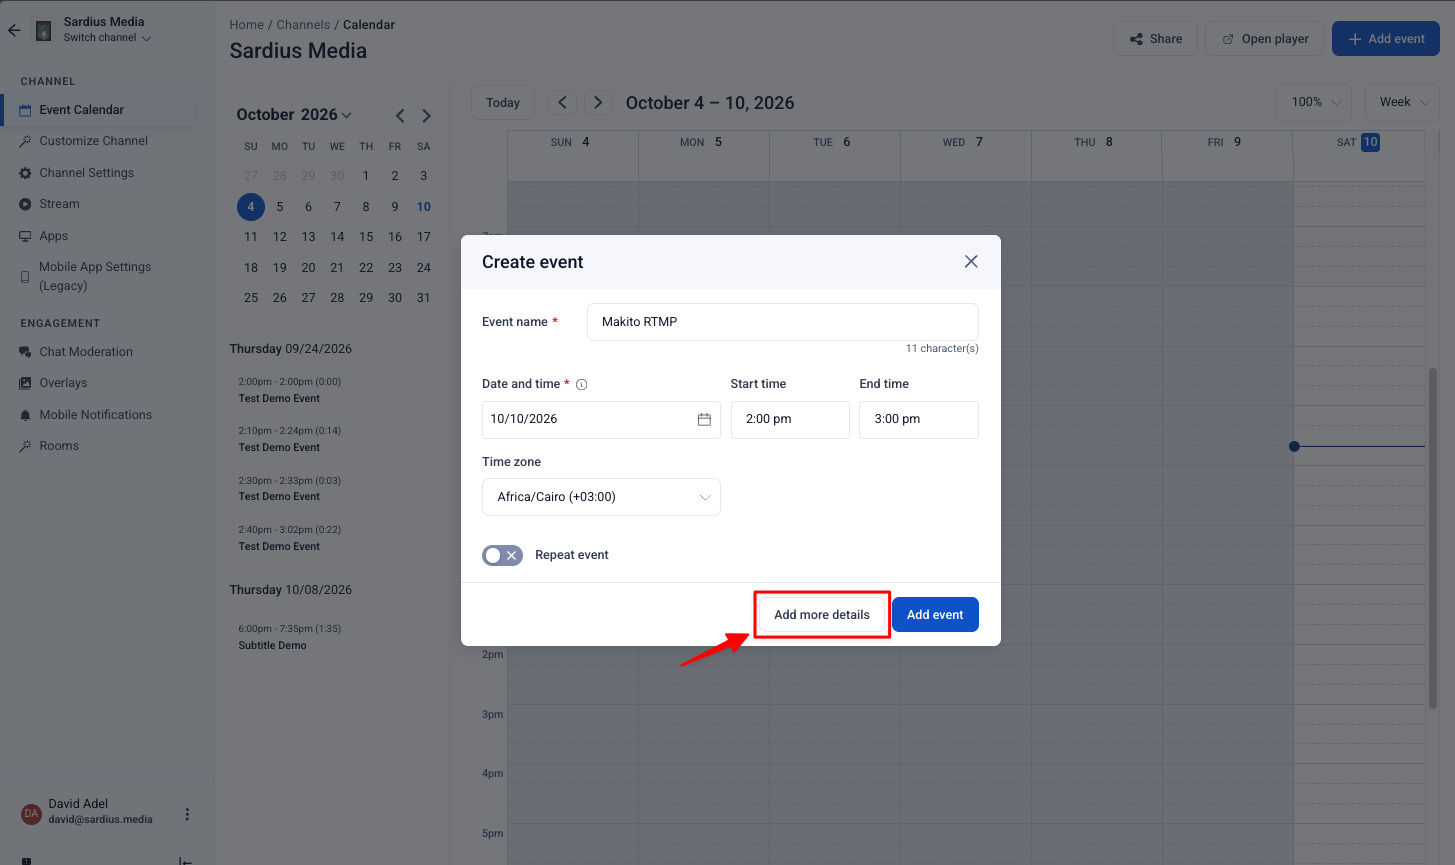Click the Start time field
This screenshot has width=1455, height=865.
point(790,419)
